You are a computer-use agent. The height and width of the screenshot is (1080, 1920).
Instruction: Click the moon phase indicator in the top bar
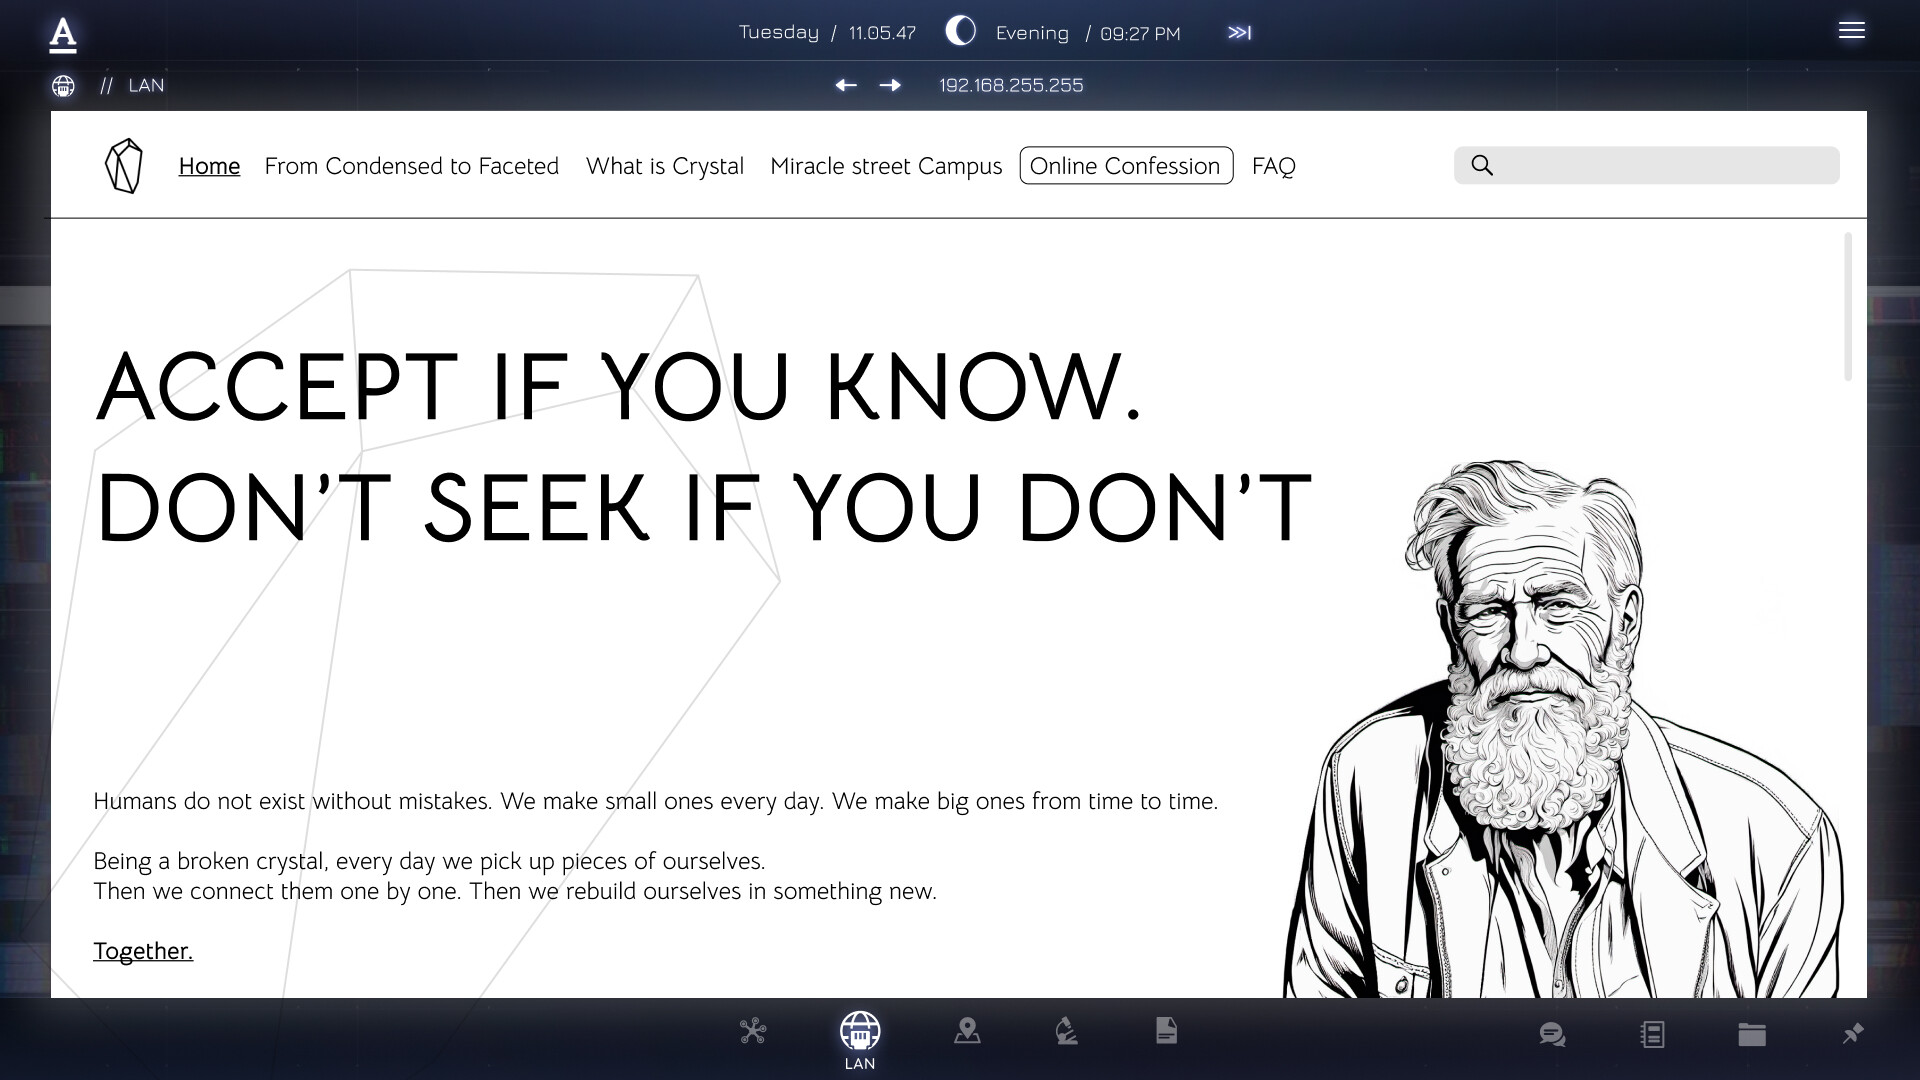point(960,31)
